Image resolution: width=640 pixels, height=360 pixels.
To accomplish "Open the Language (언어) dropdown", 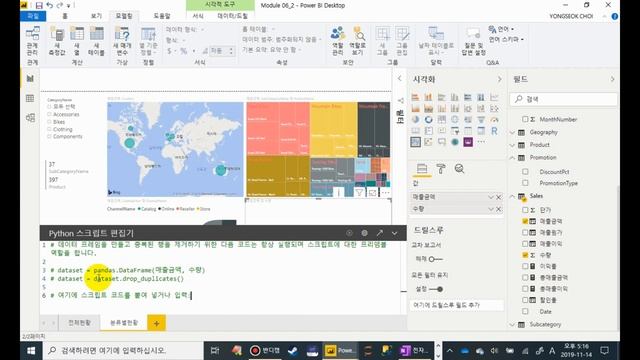I will [x=501, y=29].
